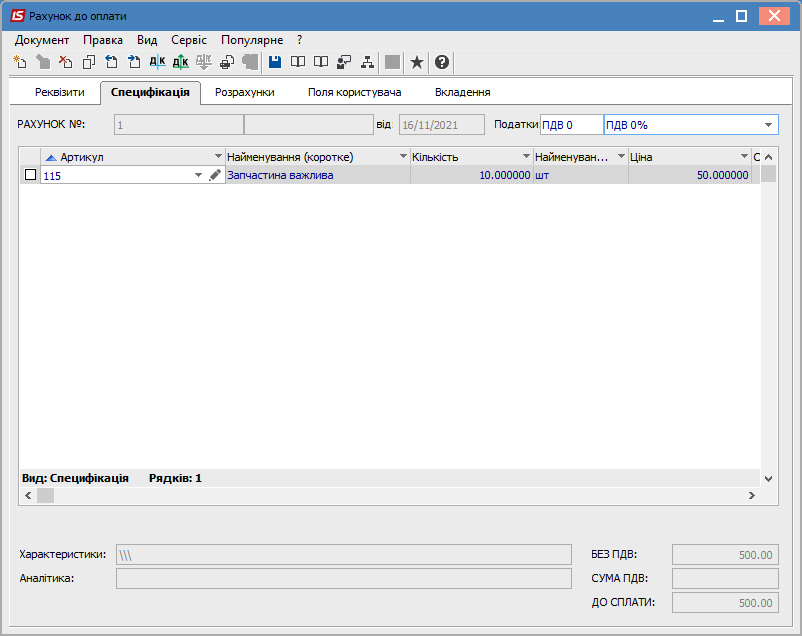Open the Ціна column filter arrow

coord(745,156)
